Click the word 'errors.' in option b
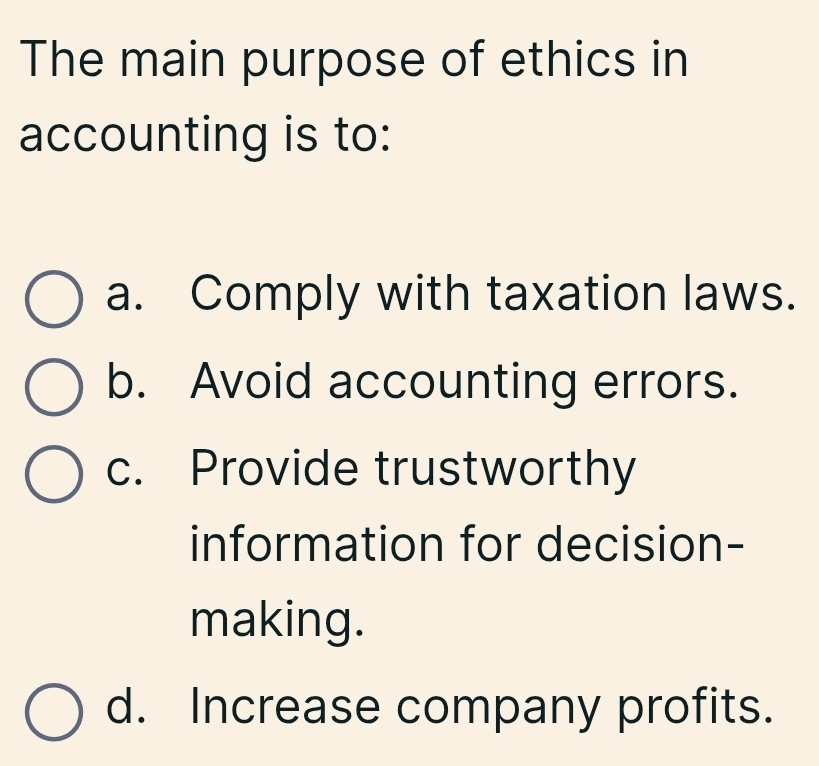 click(665, 382)
